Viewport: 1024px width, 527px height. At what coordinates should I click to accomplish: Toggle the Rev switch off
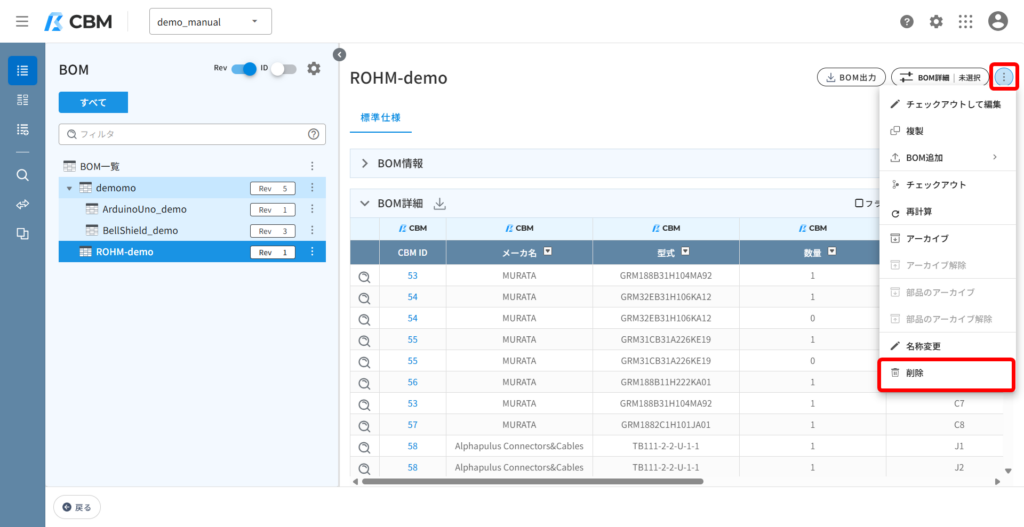pyautogui.click(x=244, y=69)
